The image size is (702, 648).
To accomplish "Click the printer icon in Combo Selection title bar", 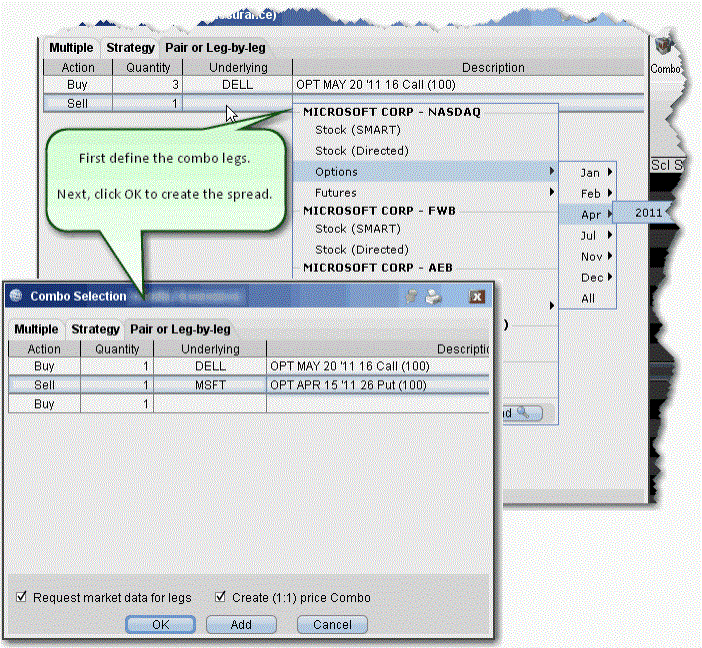I will [x=433, y=297].
